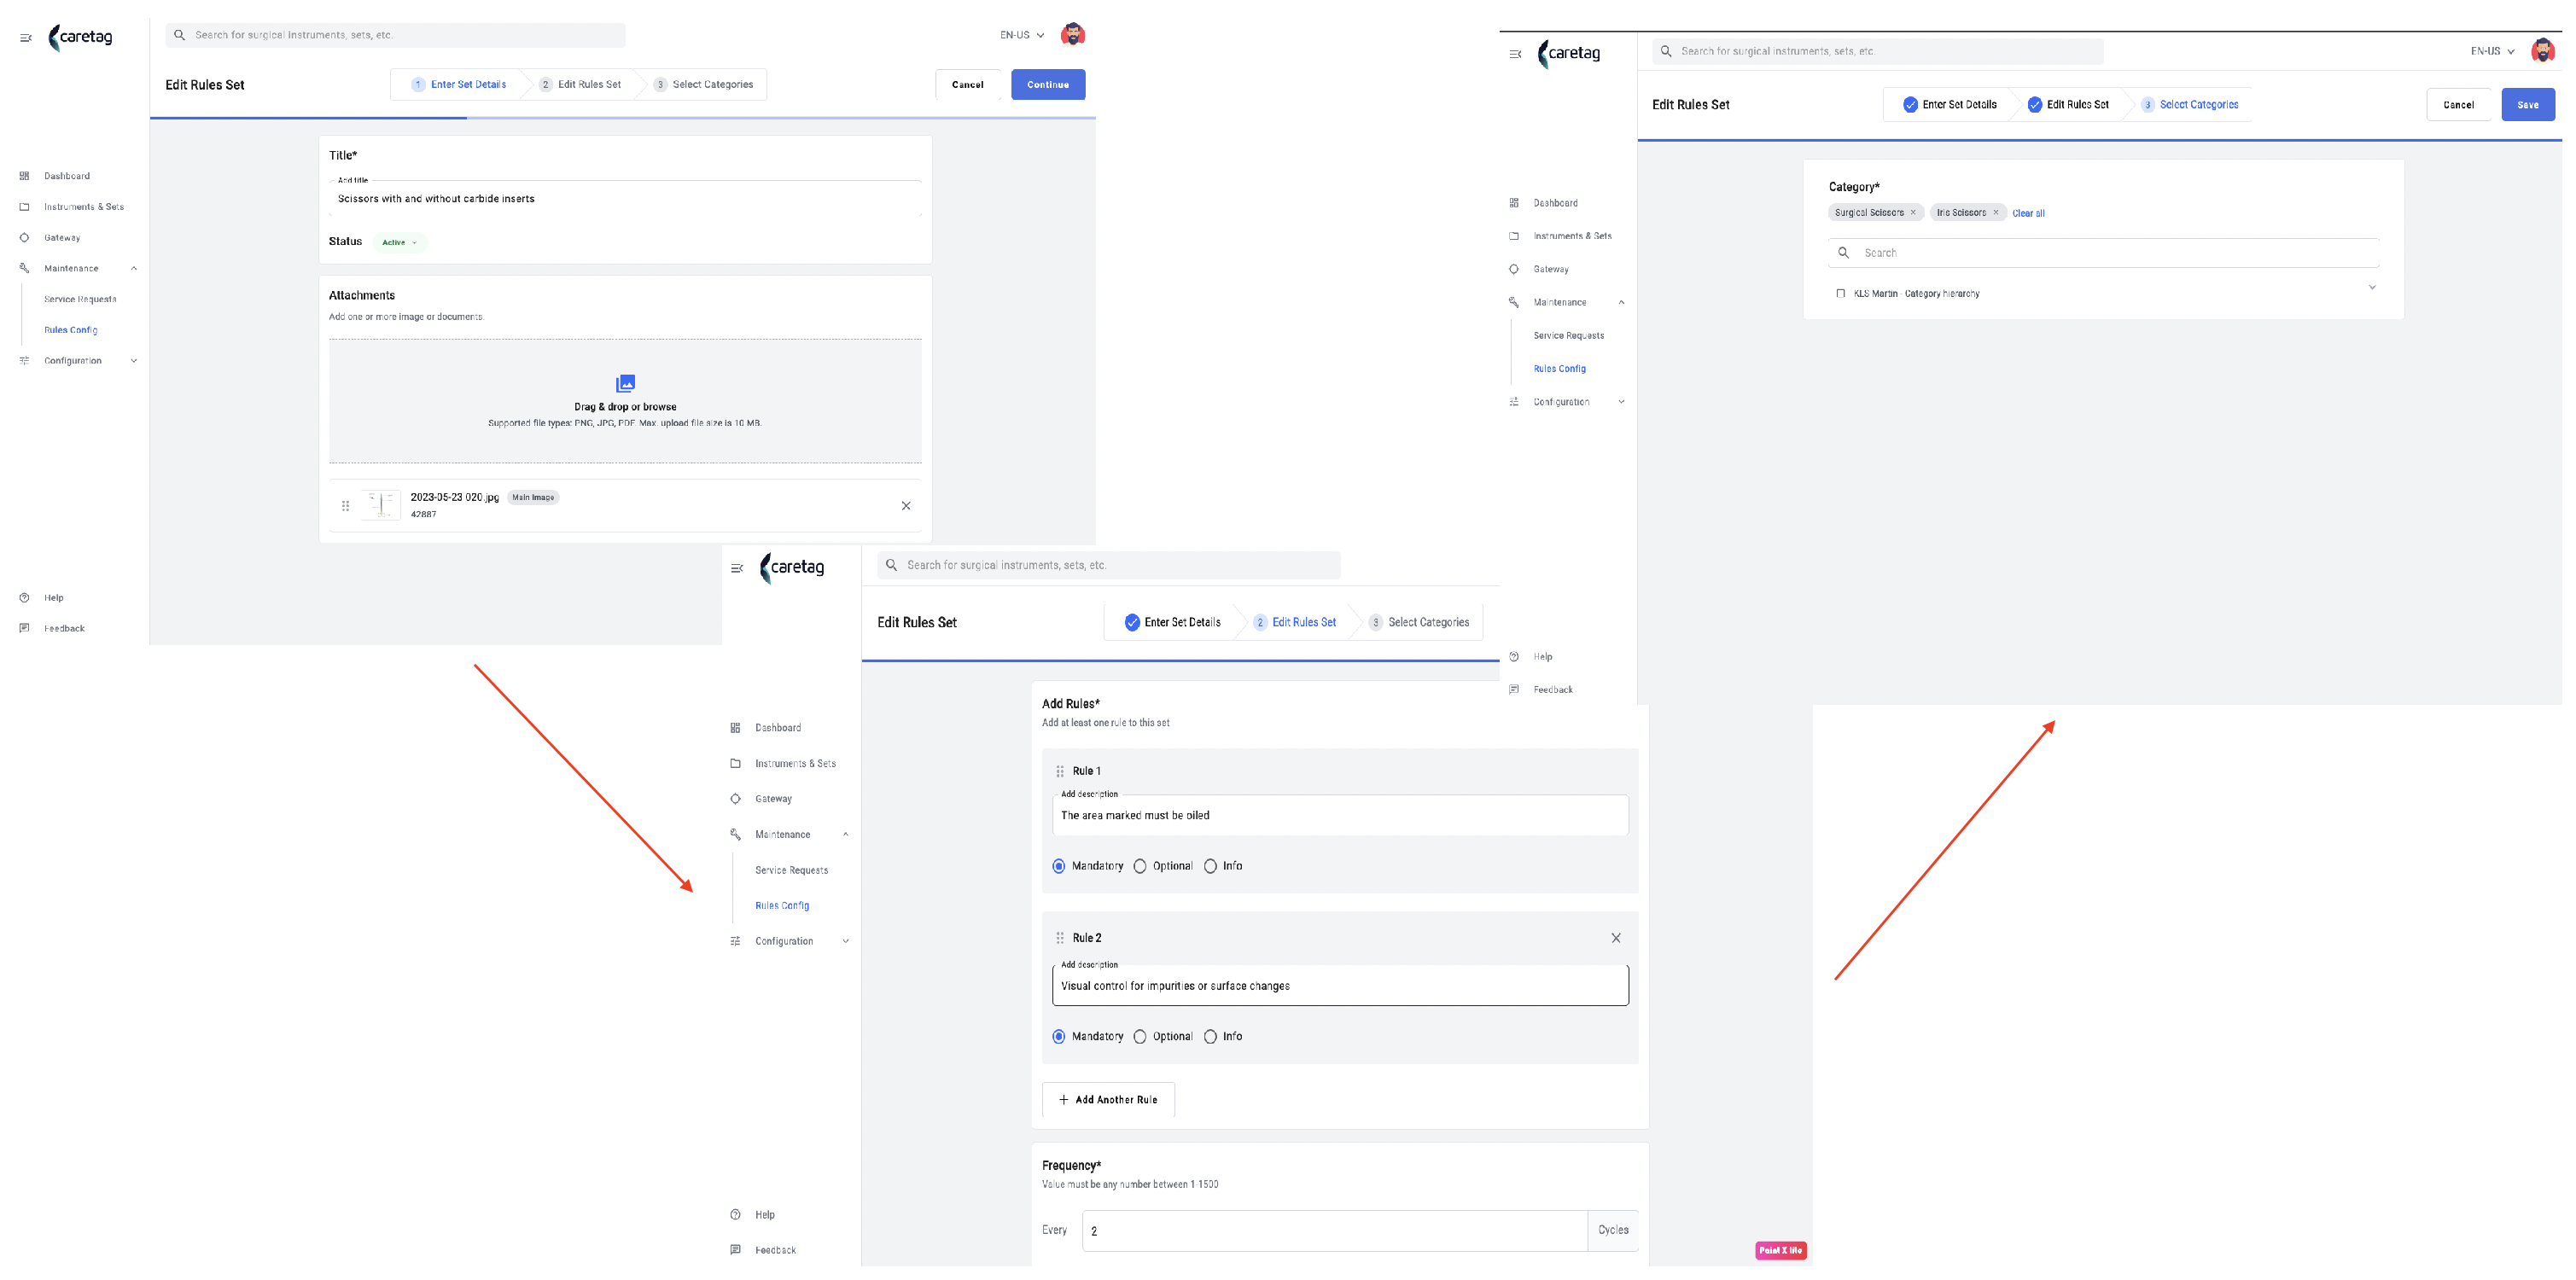Grab the Rule 1 drag handle icon
2576x1280 pixels.
pyautogui.click(x=1060, y=771)
